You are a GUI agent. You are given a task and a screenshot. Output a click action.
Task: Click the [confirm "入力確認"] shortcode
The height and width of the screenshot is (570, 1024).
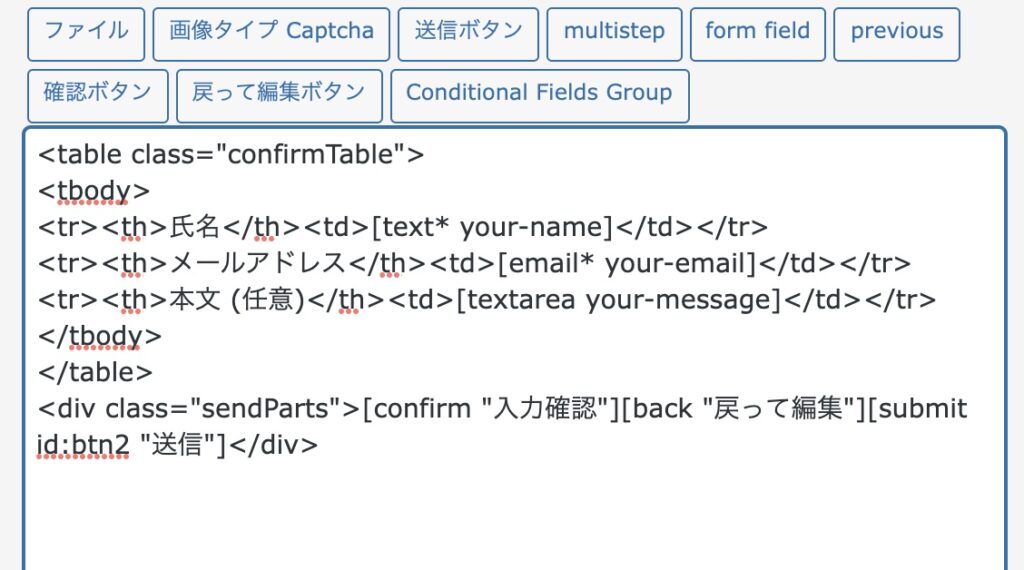[x=491, y=409]
